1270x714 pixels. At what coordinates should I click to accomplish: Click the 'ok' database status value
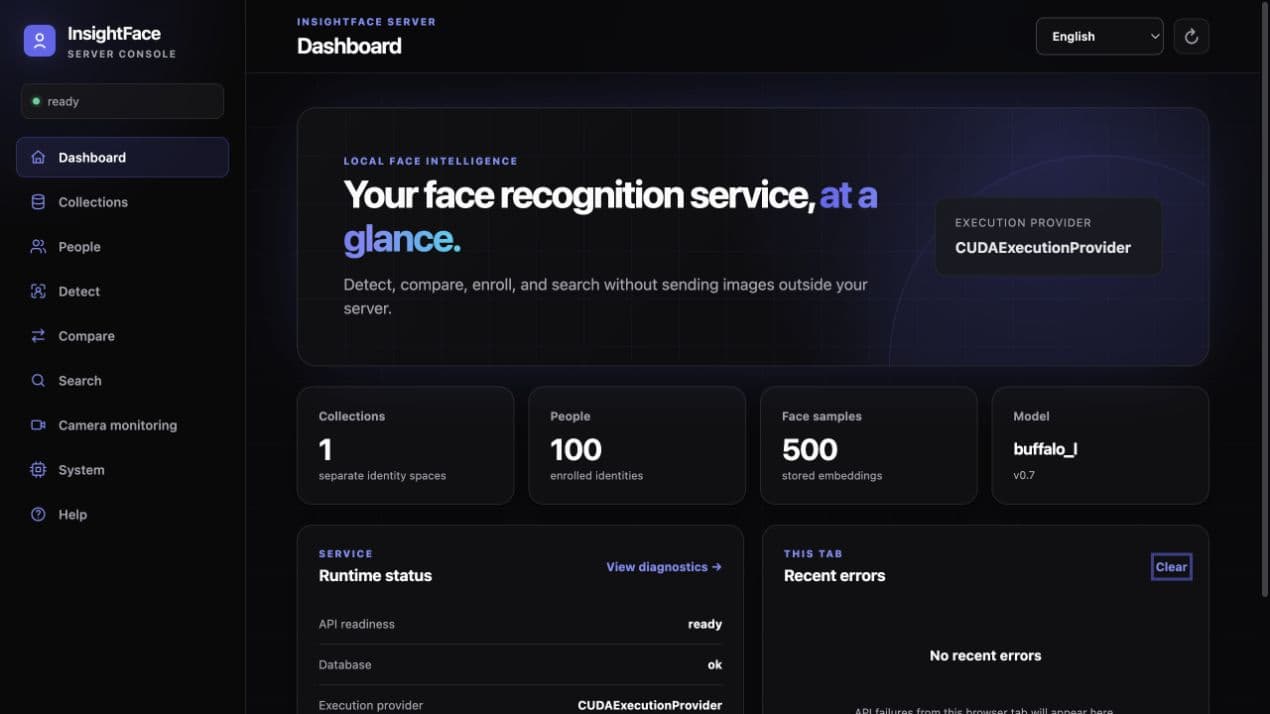pyautogui.click(x=714, y=664)
